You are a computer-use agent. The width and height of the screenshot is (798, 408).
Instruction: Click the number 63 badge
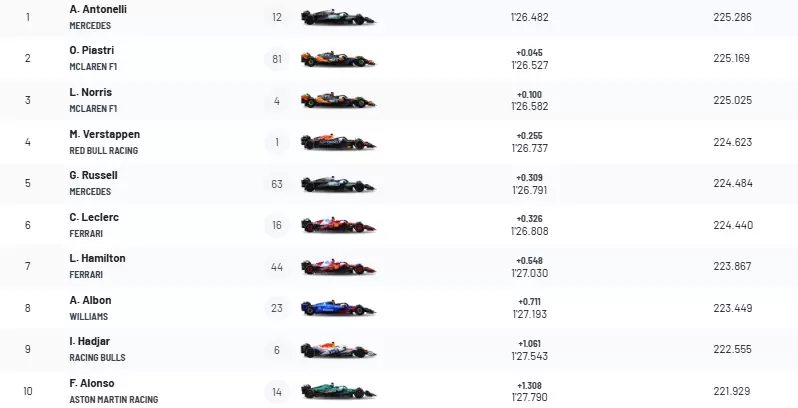(277, 184)
